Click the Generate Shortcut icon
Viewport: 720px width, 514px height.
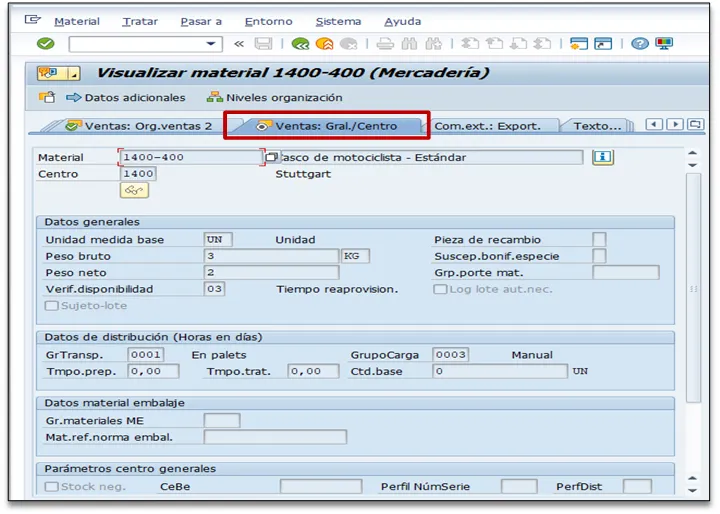click(603, 44)
